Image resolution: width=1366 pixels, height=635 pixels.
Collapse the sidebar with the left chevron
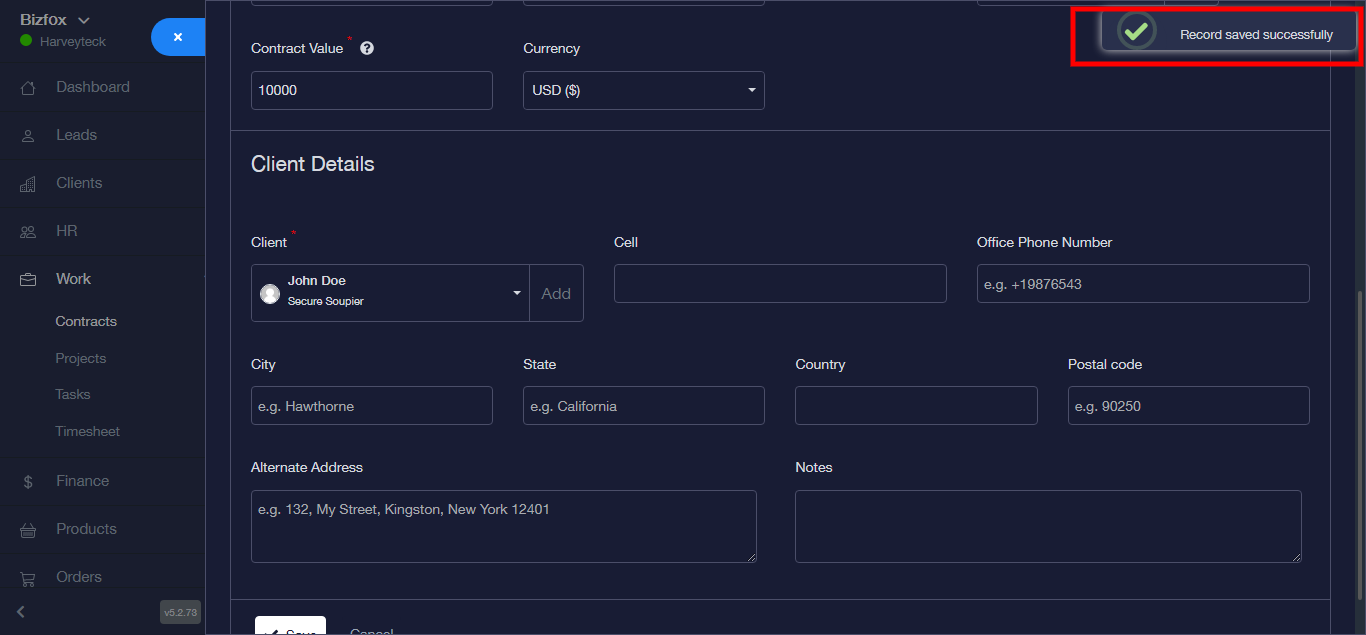pyautogui.click(x=21, y=611)
